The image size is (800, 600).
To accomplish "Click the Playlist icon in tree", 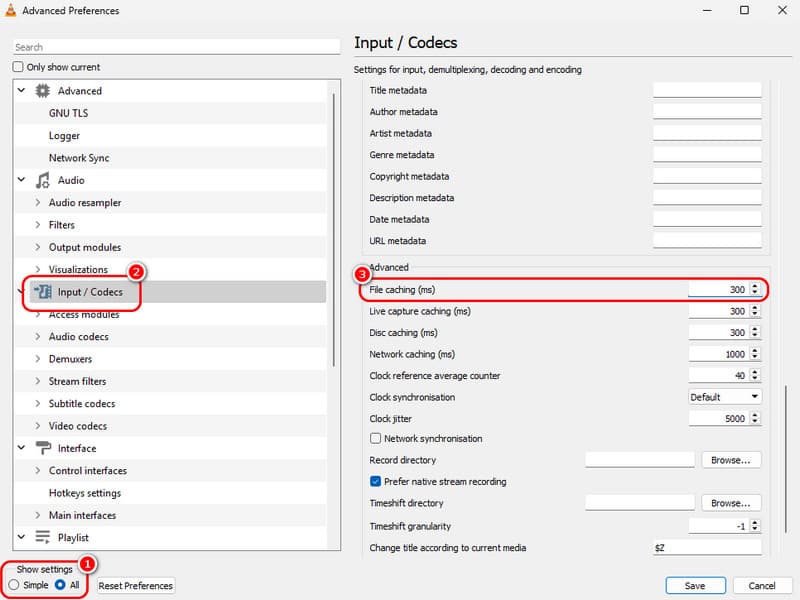I will [42, 538].
